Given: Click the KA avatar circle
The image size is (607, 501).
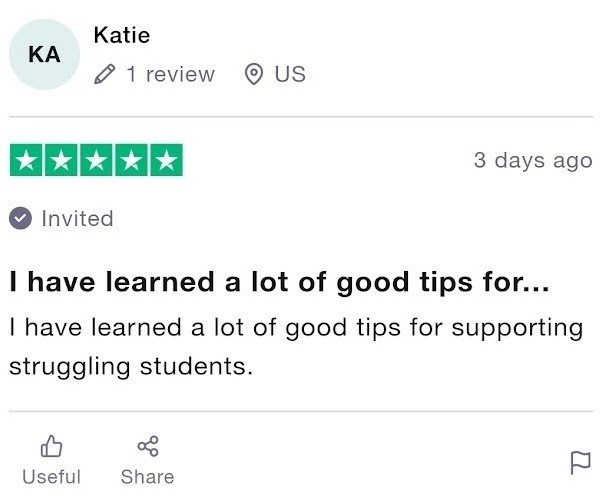Looking at the screenshot, I should pyautogui.click(x=45, y=55).
